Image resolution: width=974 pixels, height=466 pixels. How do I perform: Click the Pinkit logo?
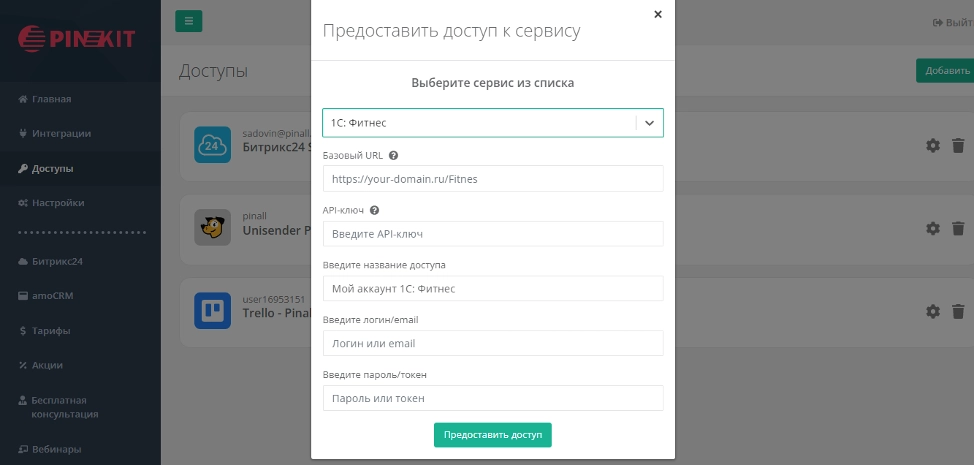[x=76, y=39]
